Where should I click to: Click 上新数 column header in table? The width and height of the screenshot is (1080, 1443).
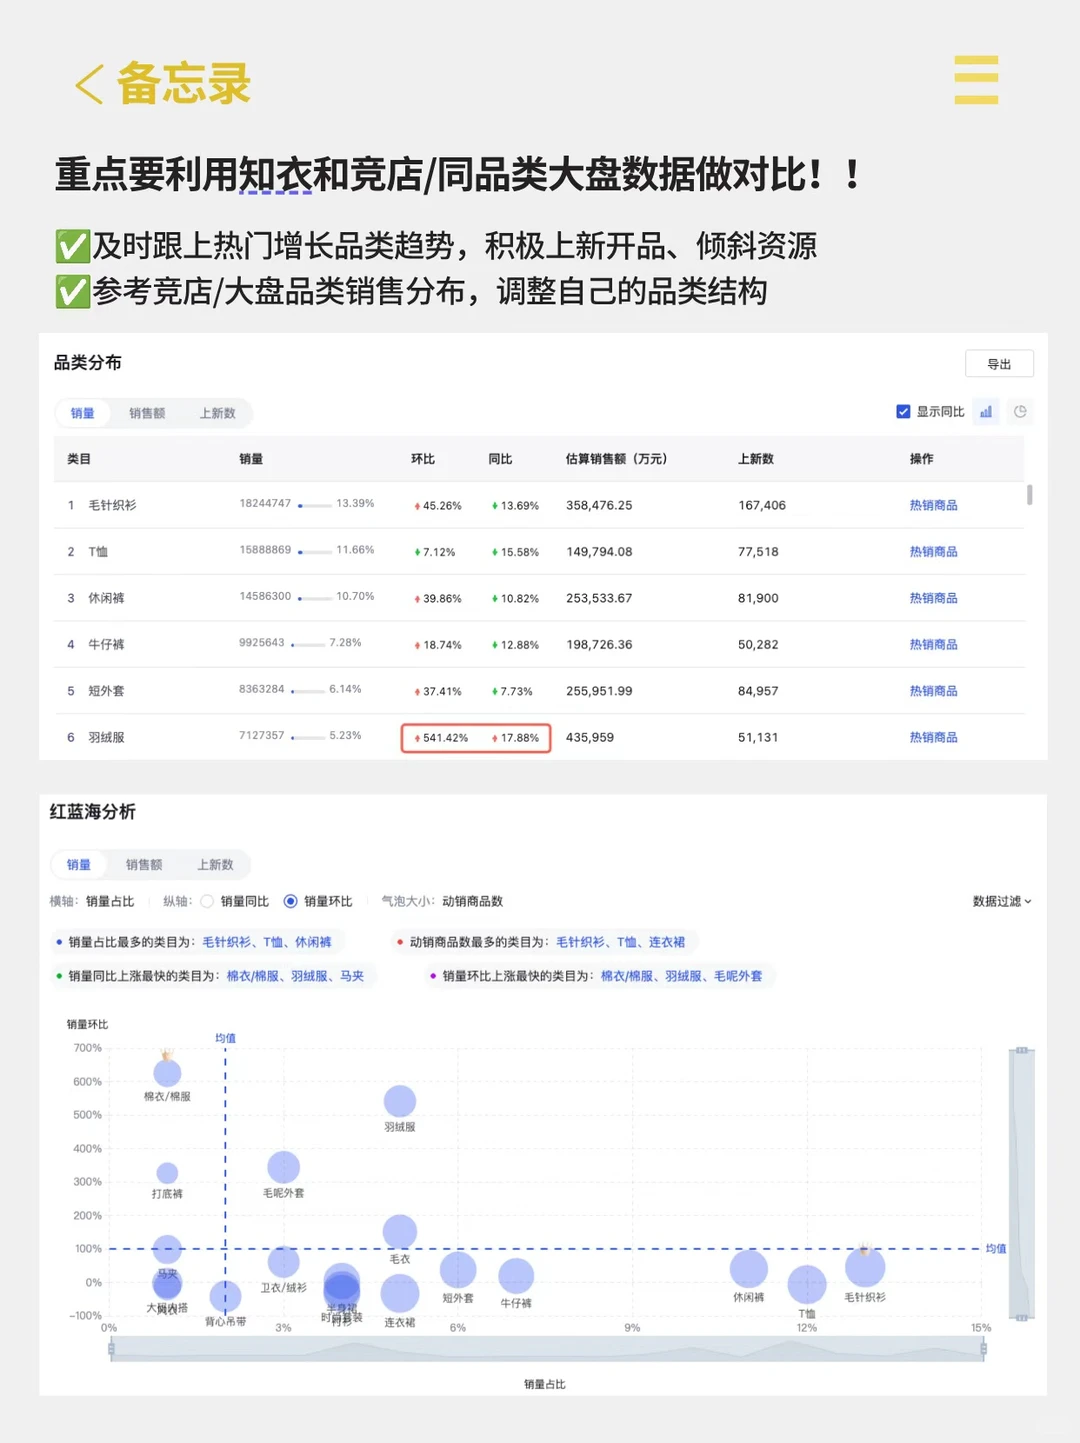tap(756, 459)
